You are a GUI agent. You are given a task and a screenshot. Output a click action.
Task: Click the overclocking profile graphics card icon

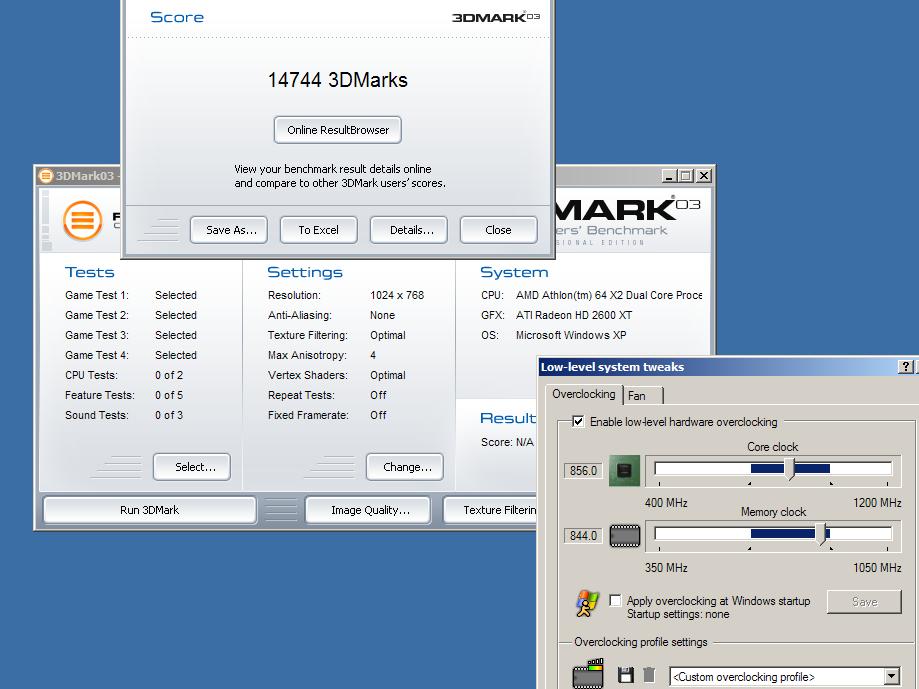point(588,674)
